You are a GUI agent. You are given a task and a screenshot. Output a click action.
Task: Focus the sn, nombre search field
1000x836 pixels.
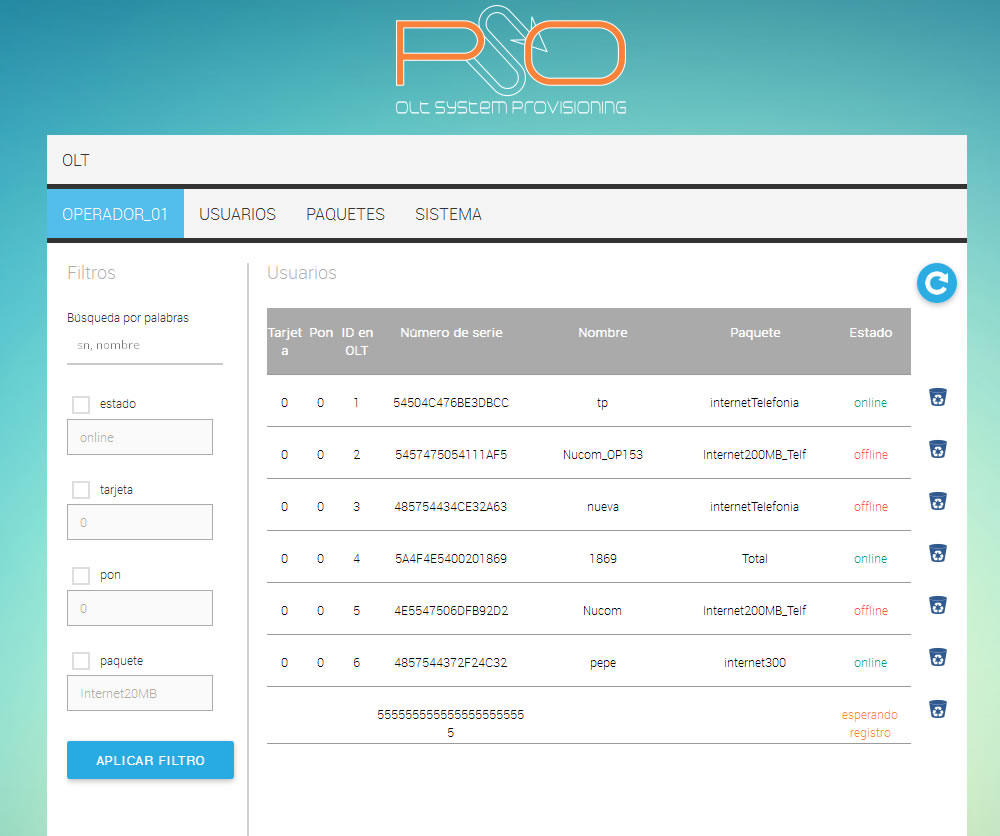pyautogui.click(x=145, y=345)
